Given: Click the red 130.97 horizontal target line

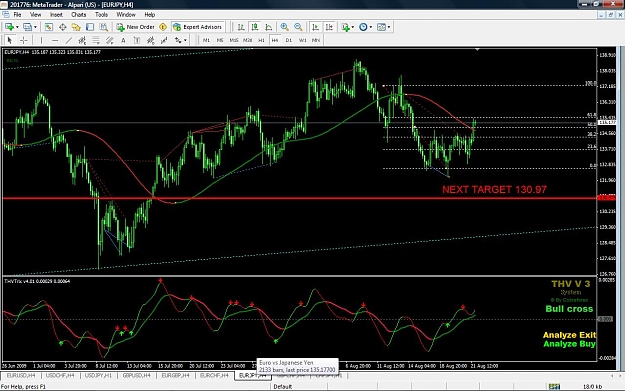Looking at the screenshot, I should 299,198.
